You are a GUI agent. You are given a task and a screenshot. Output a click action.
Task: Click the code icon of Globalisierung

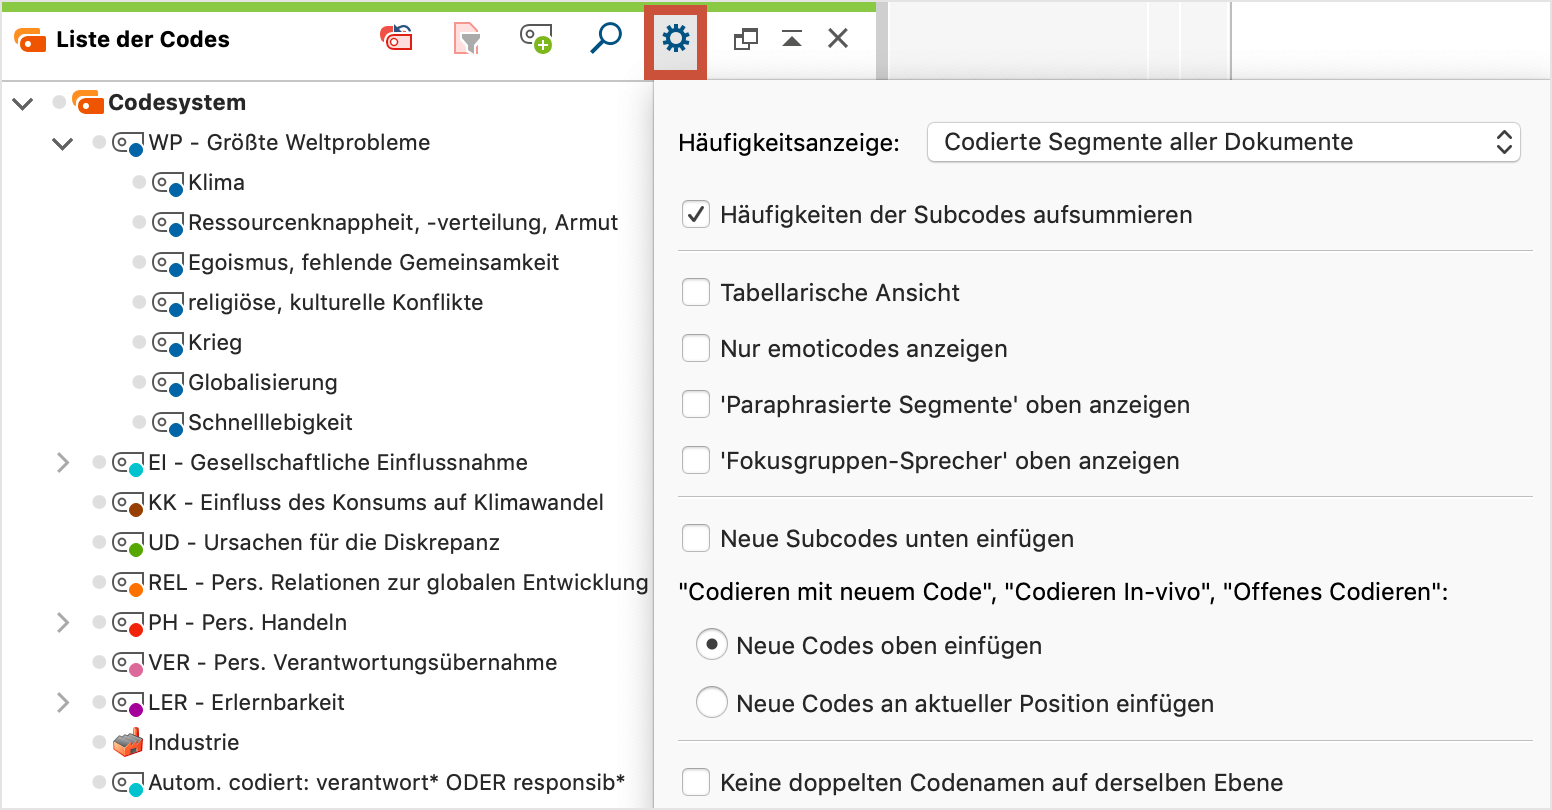click(x=168, y=383)
